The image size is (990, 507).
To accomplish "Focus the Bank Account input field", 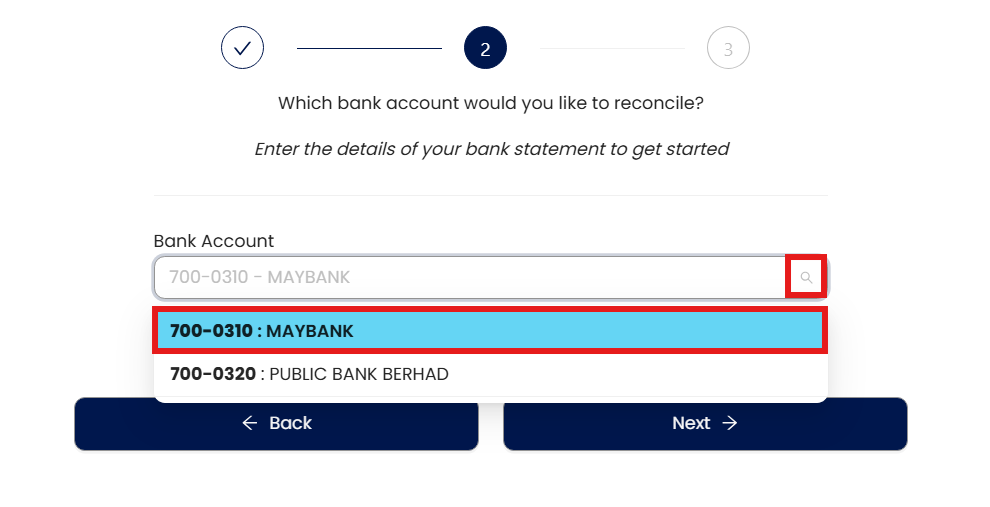I will (x=470, y=277).
